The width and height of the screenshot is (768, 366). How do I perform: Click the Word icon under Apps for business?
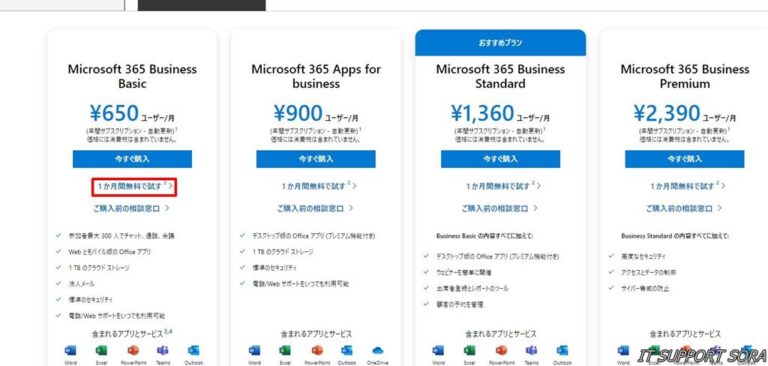pos(254,350)
